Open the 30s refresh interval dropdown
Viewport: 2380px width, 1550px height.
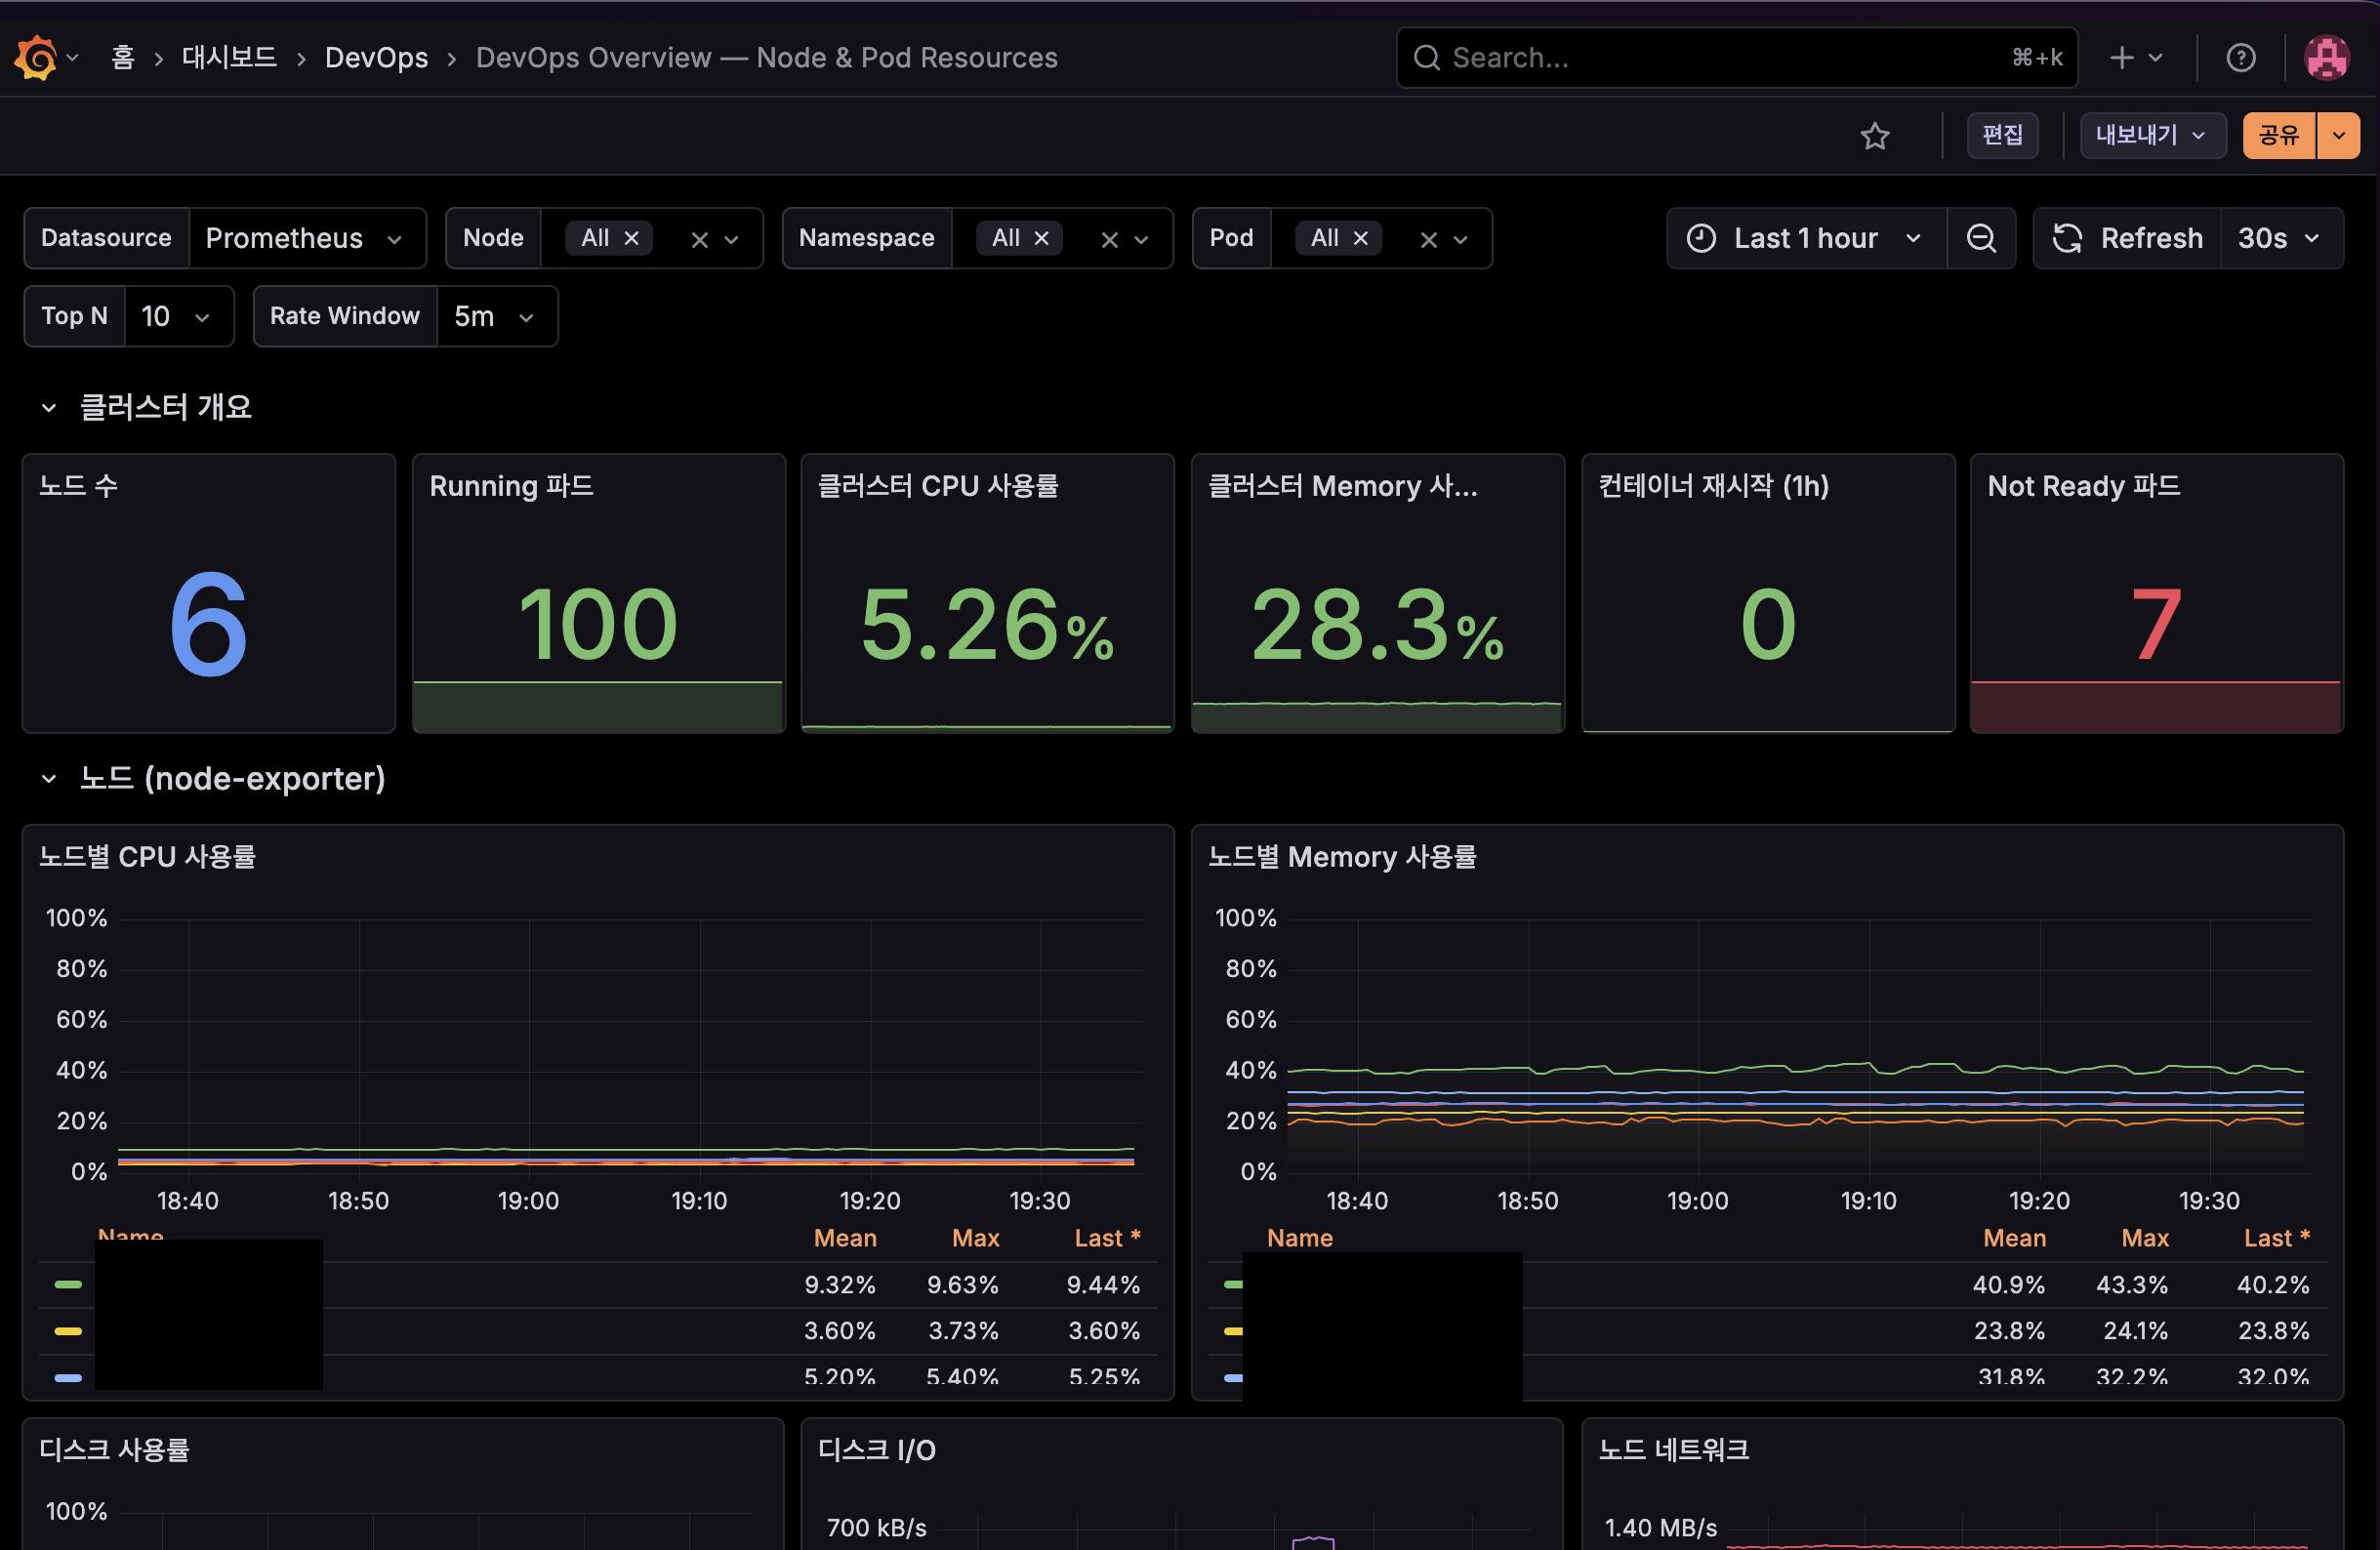pyautogui.click(x=2280, y=238)
